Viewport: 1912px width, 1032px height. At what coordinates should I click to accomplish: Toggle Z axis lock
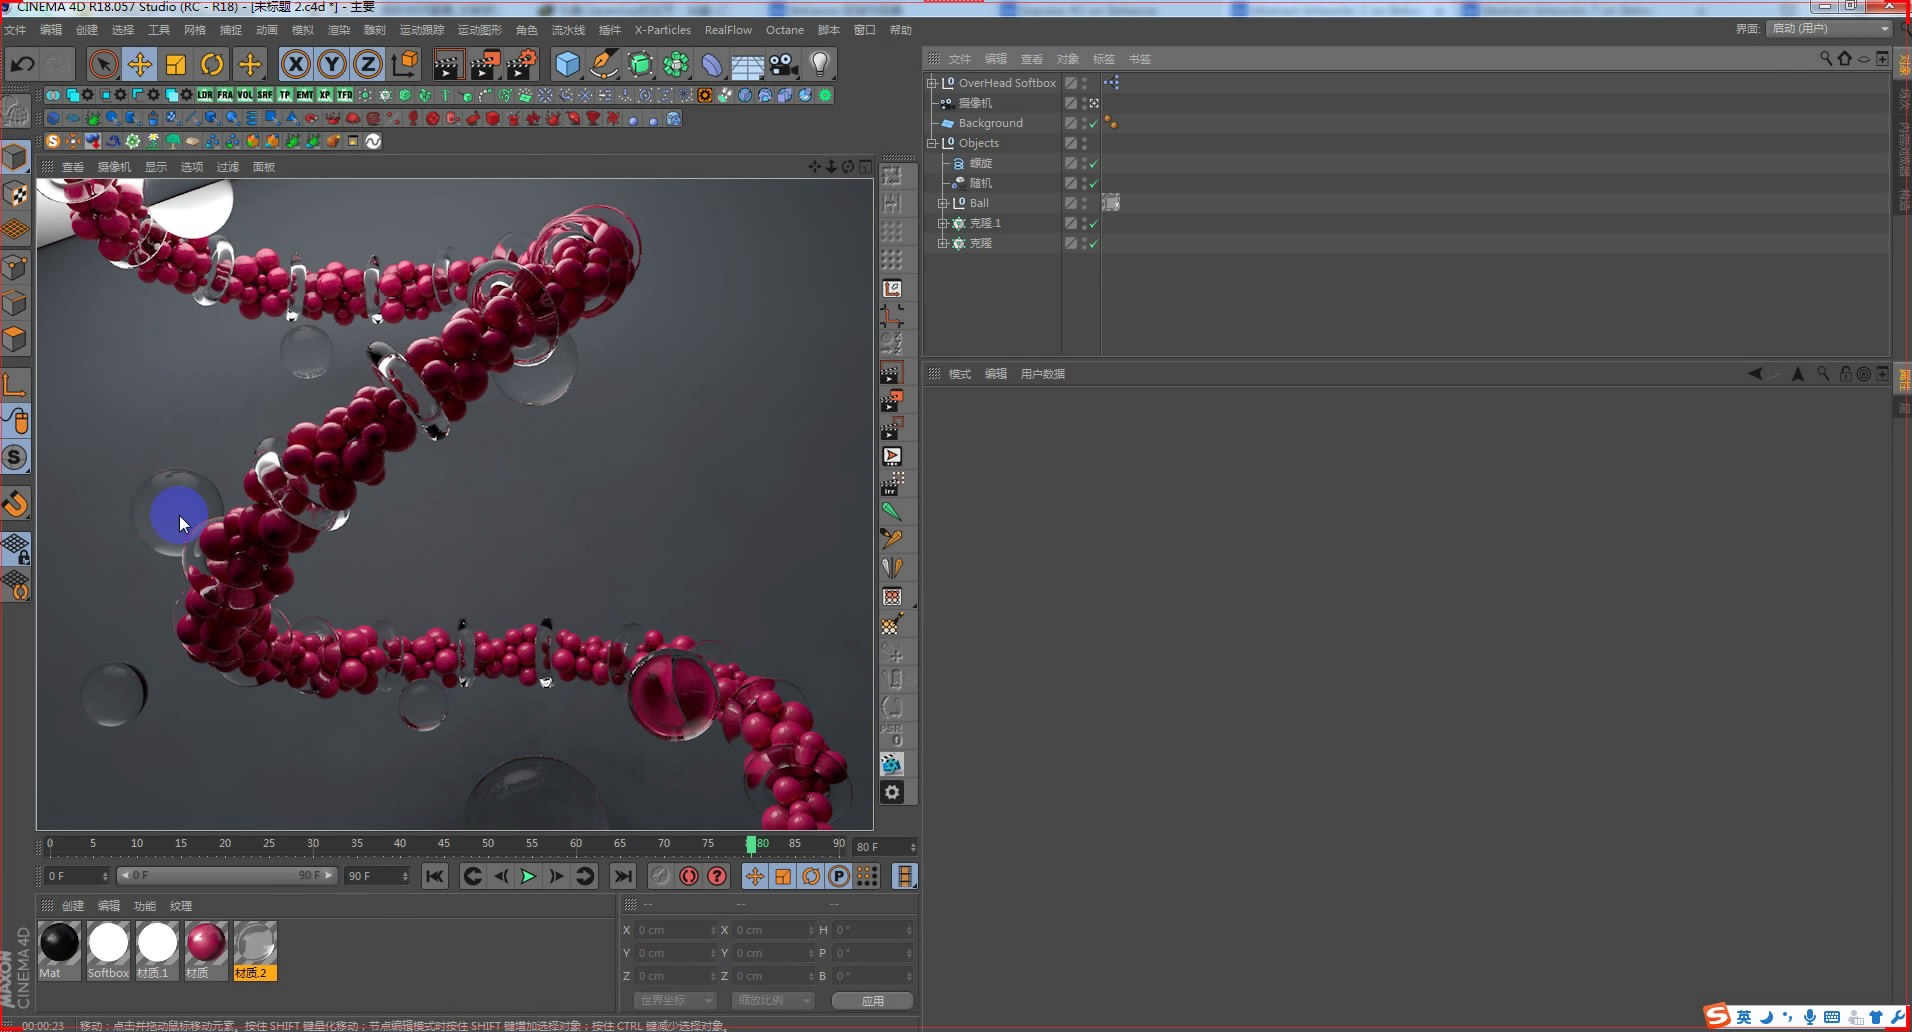point(367,65)
